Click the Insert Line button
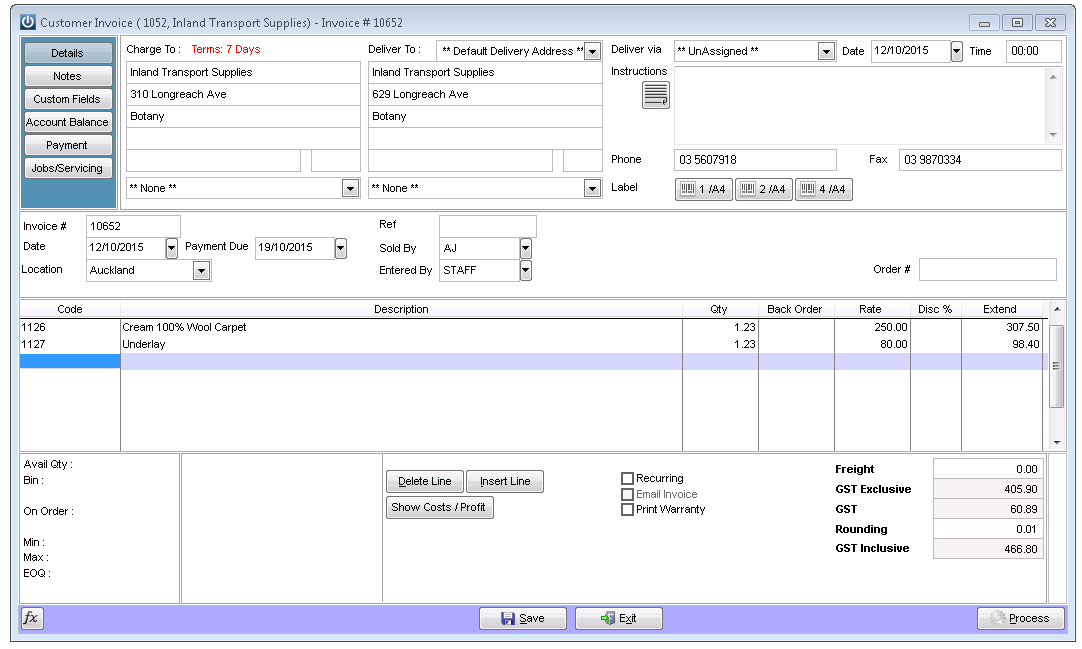Image resolution: width=1082 pixels, height=649 pixels. 505,481
